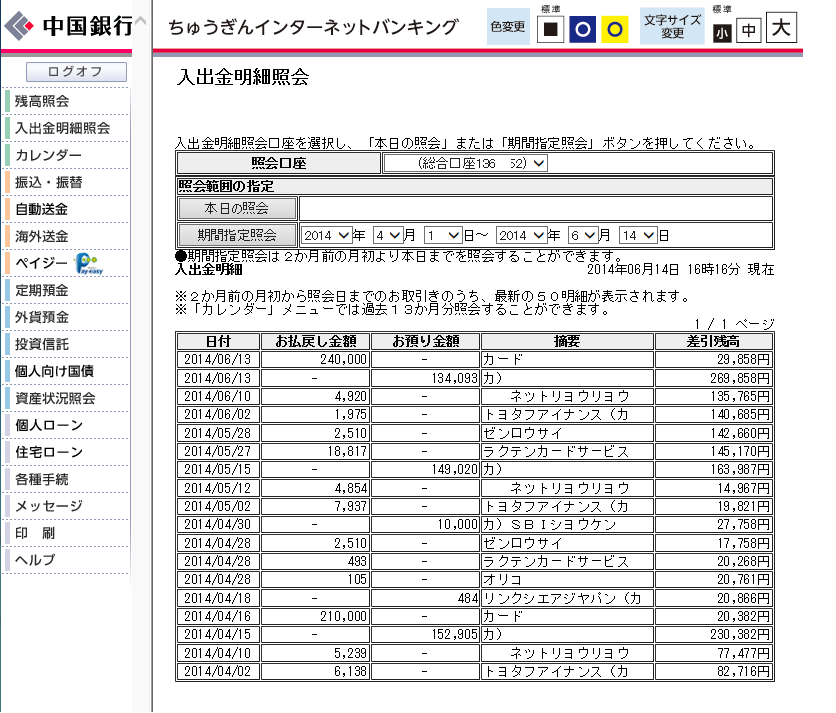This screenshot has width=836, height=713.
Task: Set text size to medium (中)
Action: [x=749, y=30]
